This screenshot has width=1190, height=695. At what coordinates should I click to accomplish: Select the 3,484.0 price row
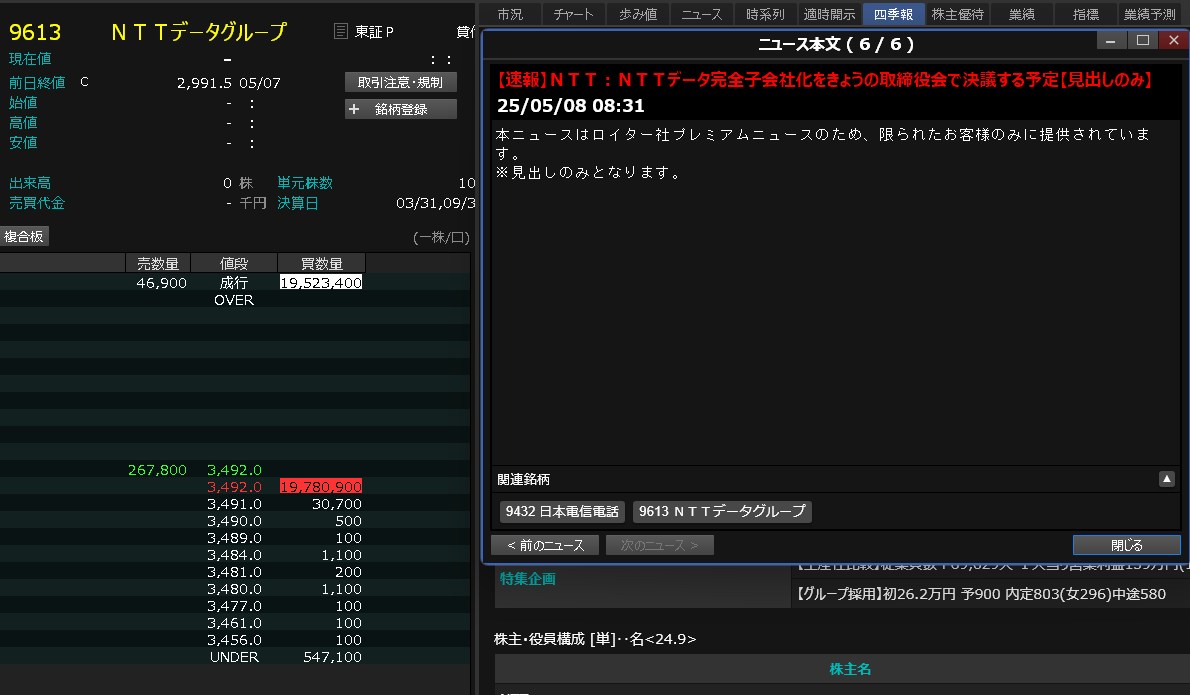pyautogui.click(x=234, y=555)
